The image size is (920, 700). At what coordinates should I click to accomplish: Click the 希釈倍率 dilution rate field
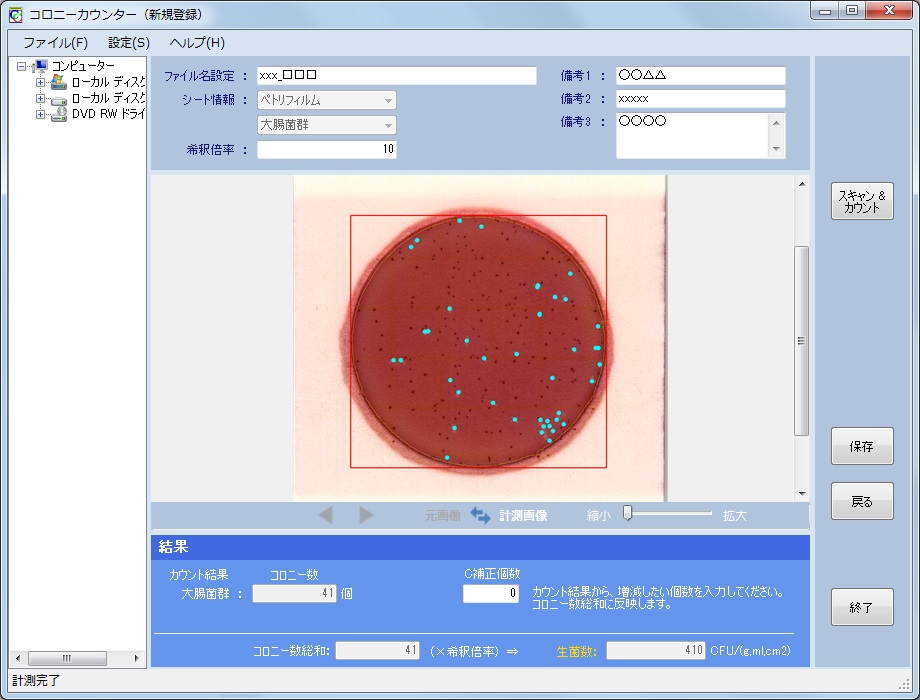tap(326, 150)
